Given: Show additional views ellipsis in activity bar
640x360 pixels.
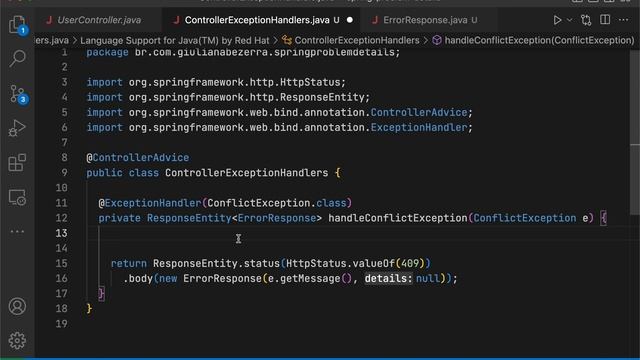Looking at the screenshot, I should pyautogui.click(x=17, y=231).
